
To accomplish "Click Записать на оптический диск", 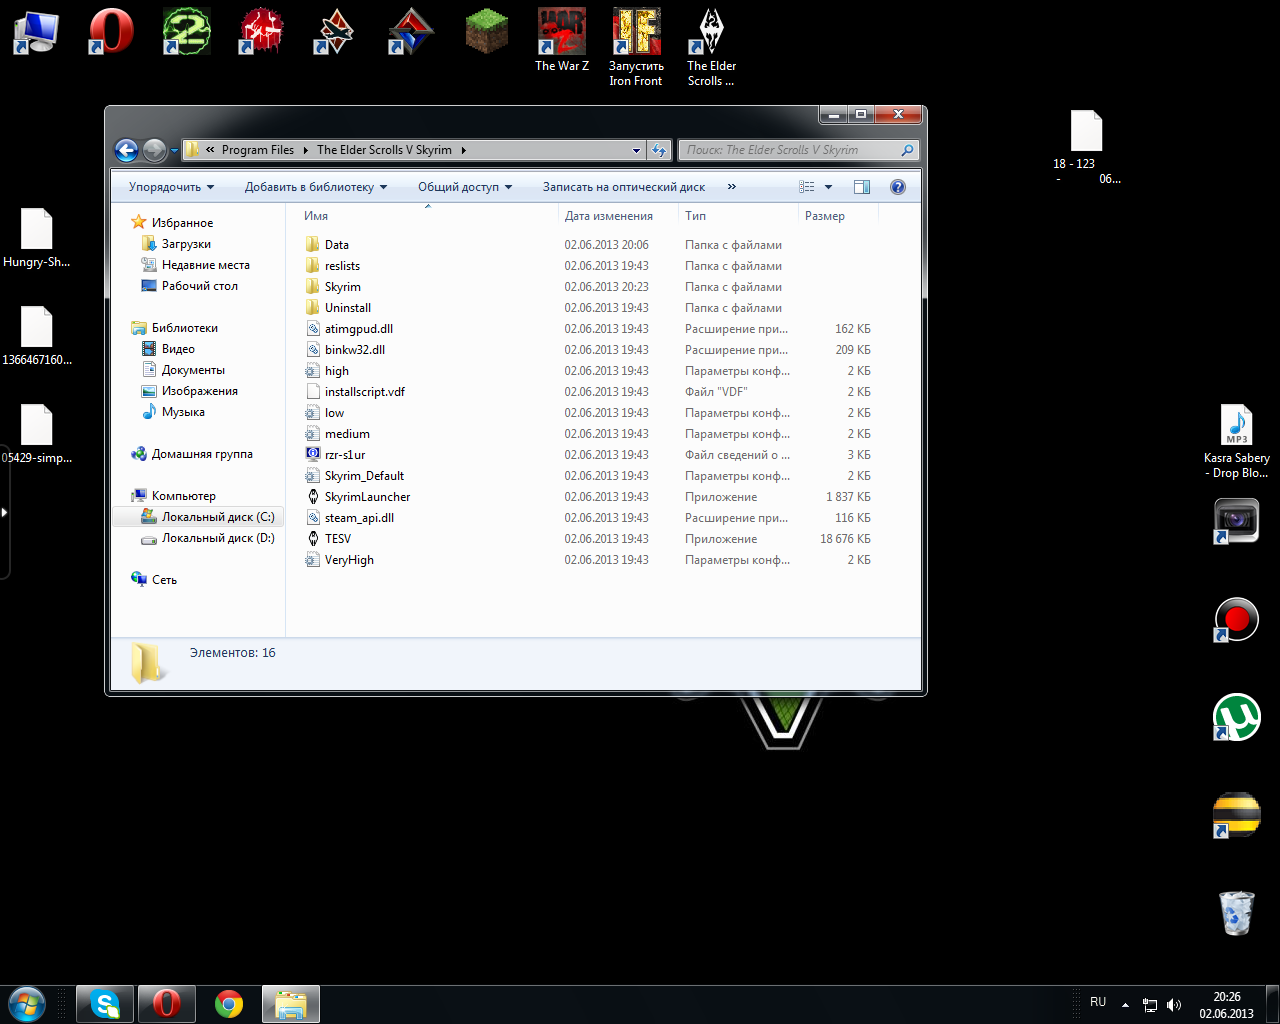I will pos(624,187).
